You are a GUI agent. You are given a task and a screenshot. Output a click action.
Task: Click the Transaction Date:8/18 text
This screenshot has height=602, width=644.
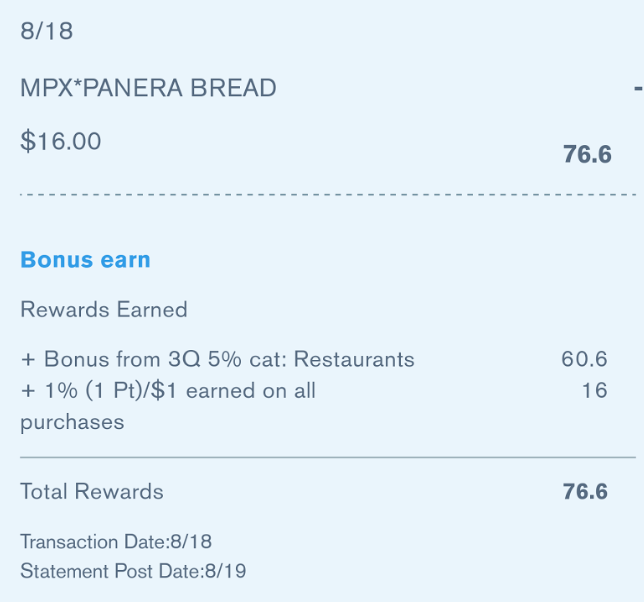pos(116,542)
